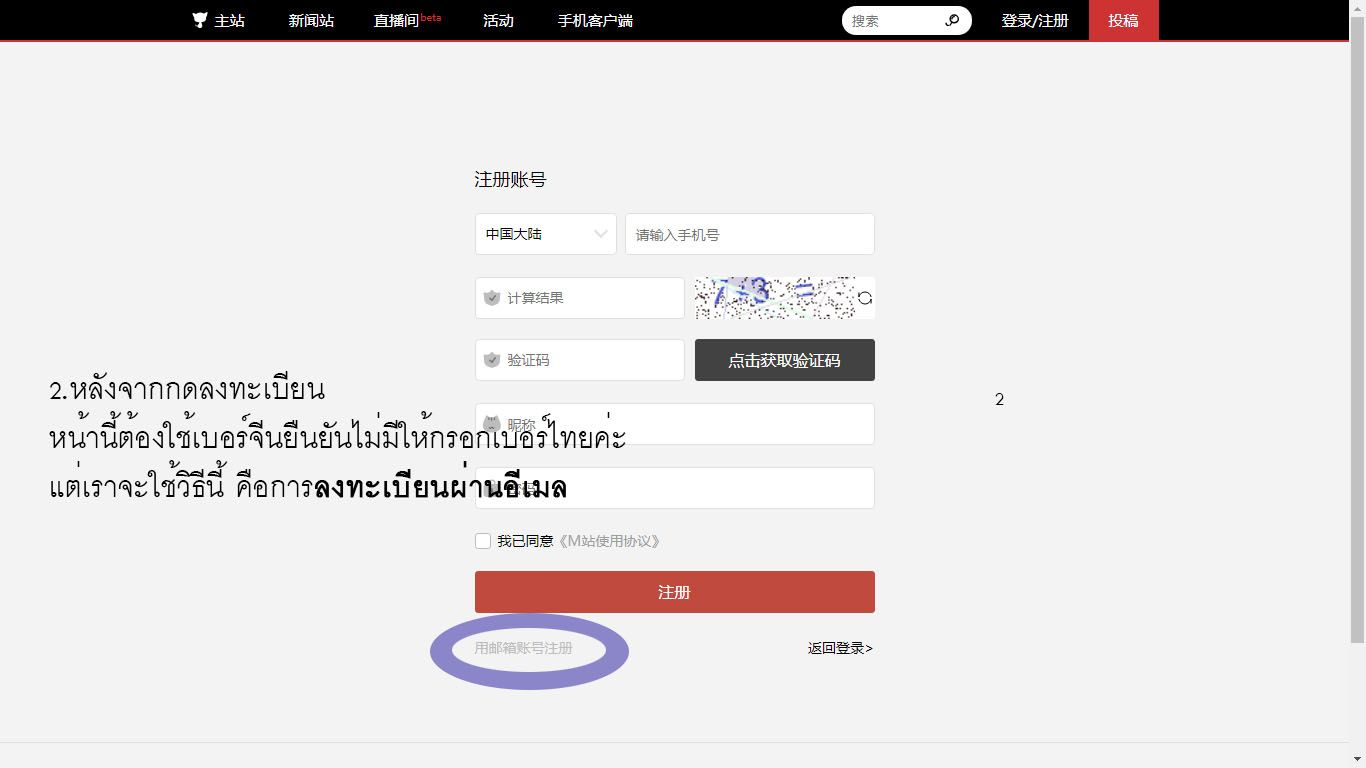Open the 中国大陆 region dropdown
Screen dimensions: 1366x768
pyautogui.click(x=545, y=234)
